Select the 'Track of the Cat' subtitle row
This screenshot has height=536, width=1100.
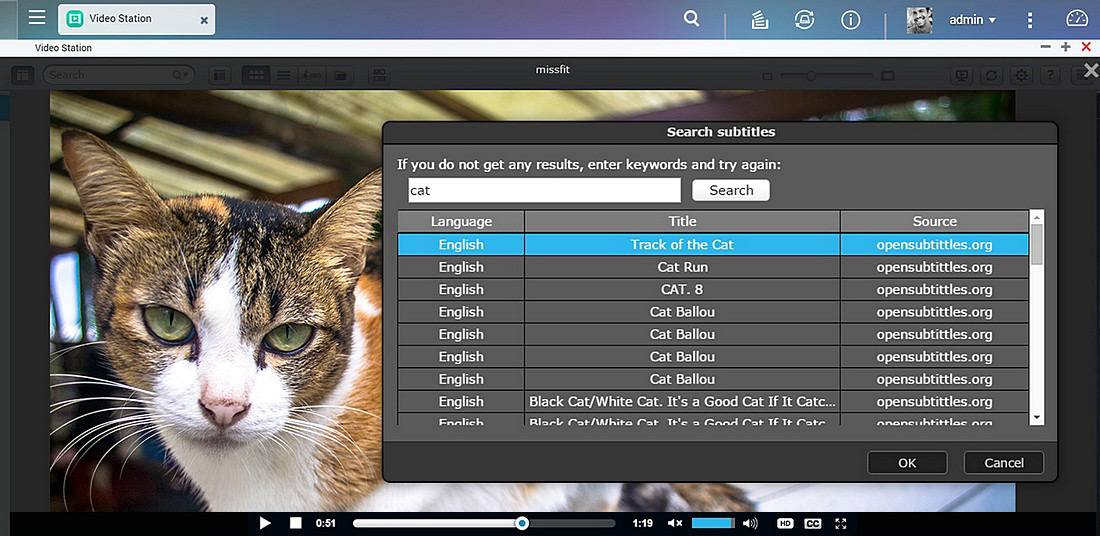pos(713,244)
